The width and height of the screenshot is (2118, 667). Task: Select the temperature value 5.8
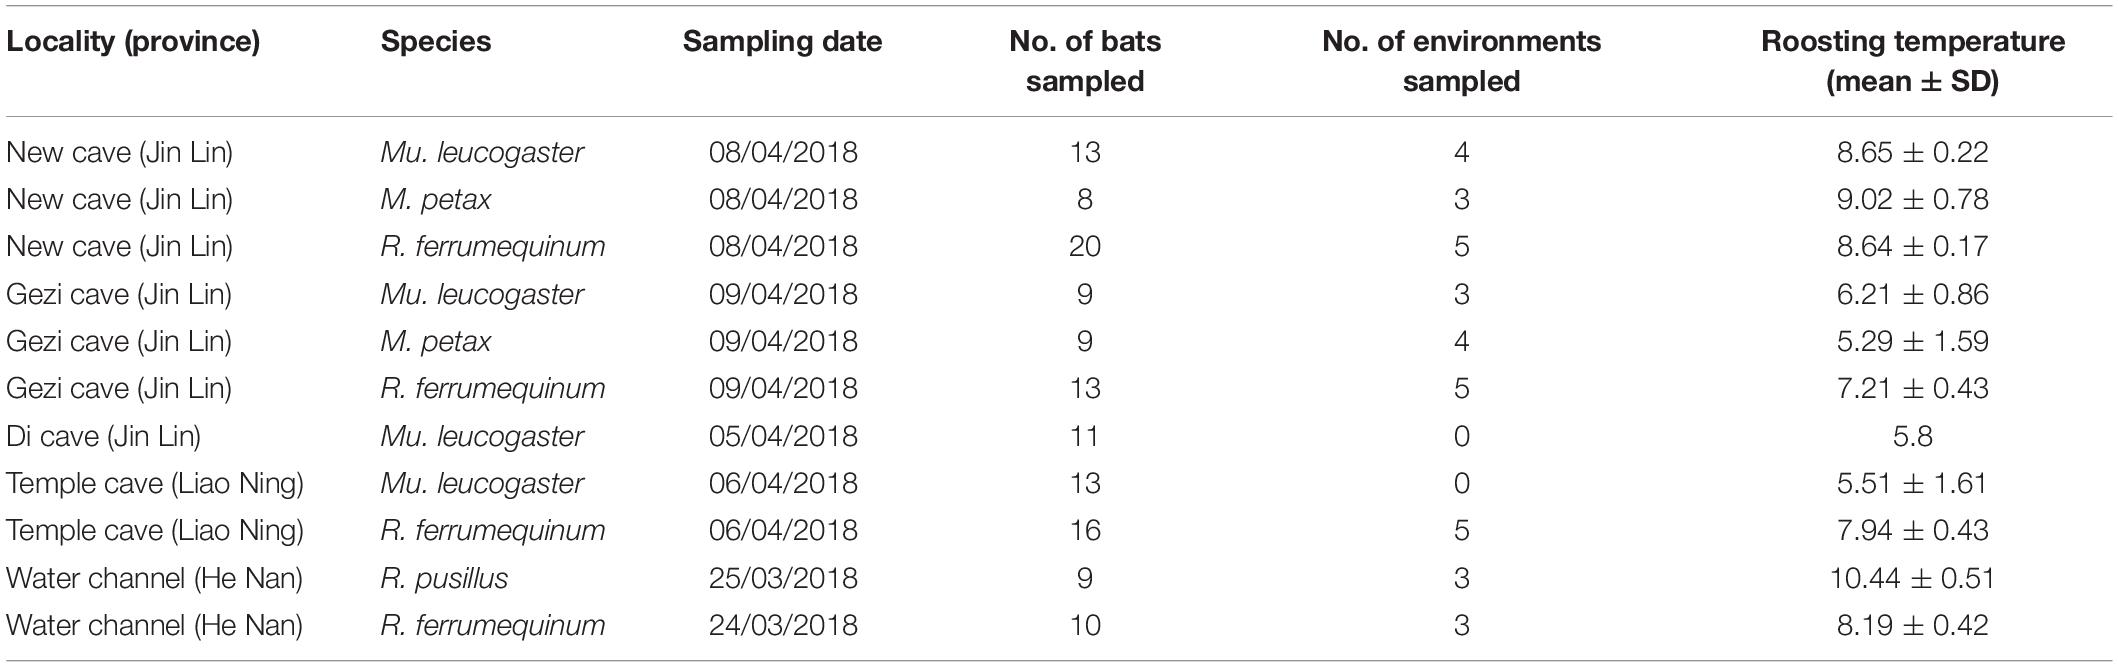1912,436
